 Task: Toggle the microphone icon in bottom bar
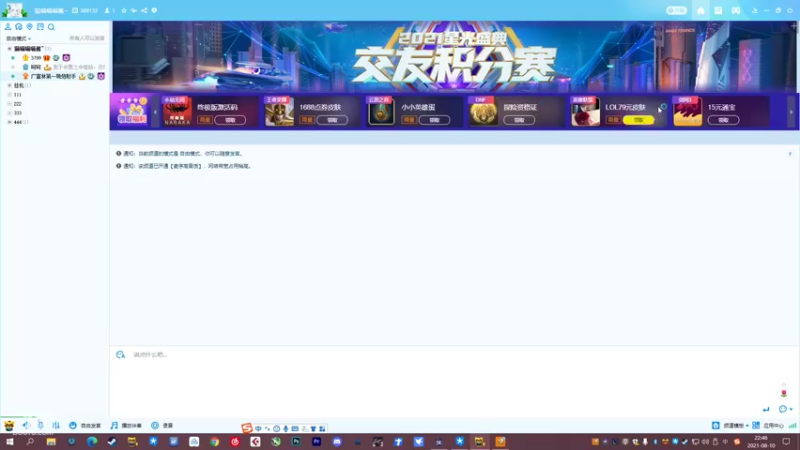[40, 425]
